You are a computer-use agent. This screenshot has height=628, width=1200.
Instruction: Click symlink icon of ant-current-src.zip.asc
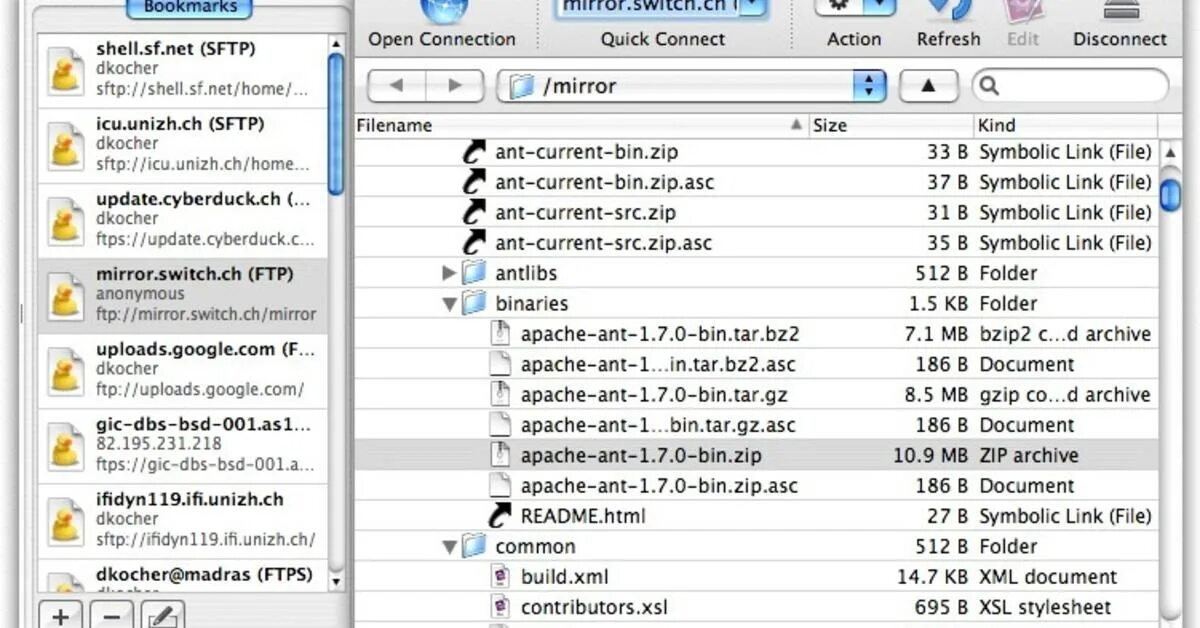pos(474,243)
